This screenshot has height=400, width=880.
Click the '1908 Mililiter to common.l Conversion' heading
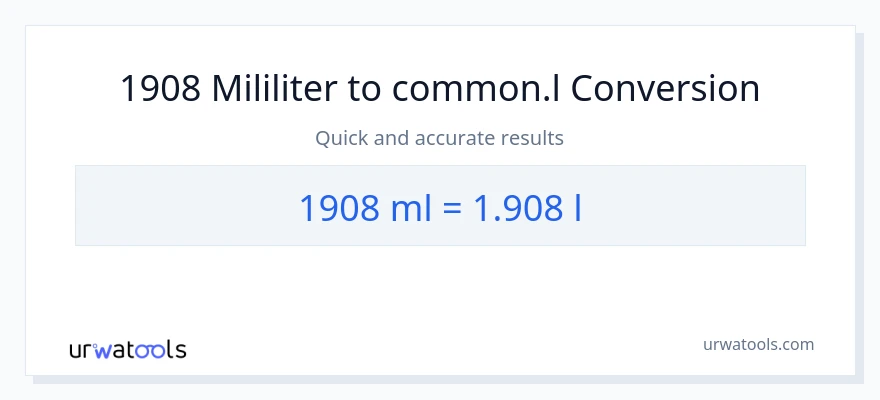coord(440,89)
